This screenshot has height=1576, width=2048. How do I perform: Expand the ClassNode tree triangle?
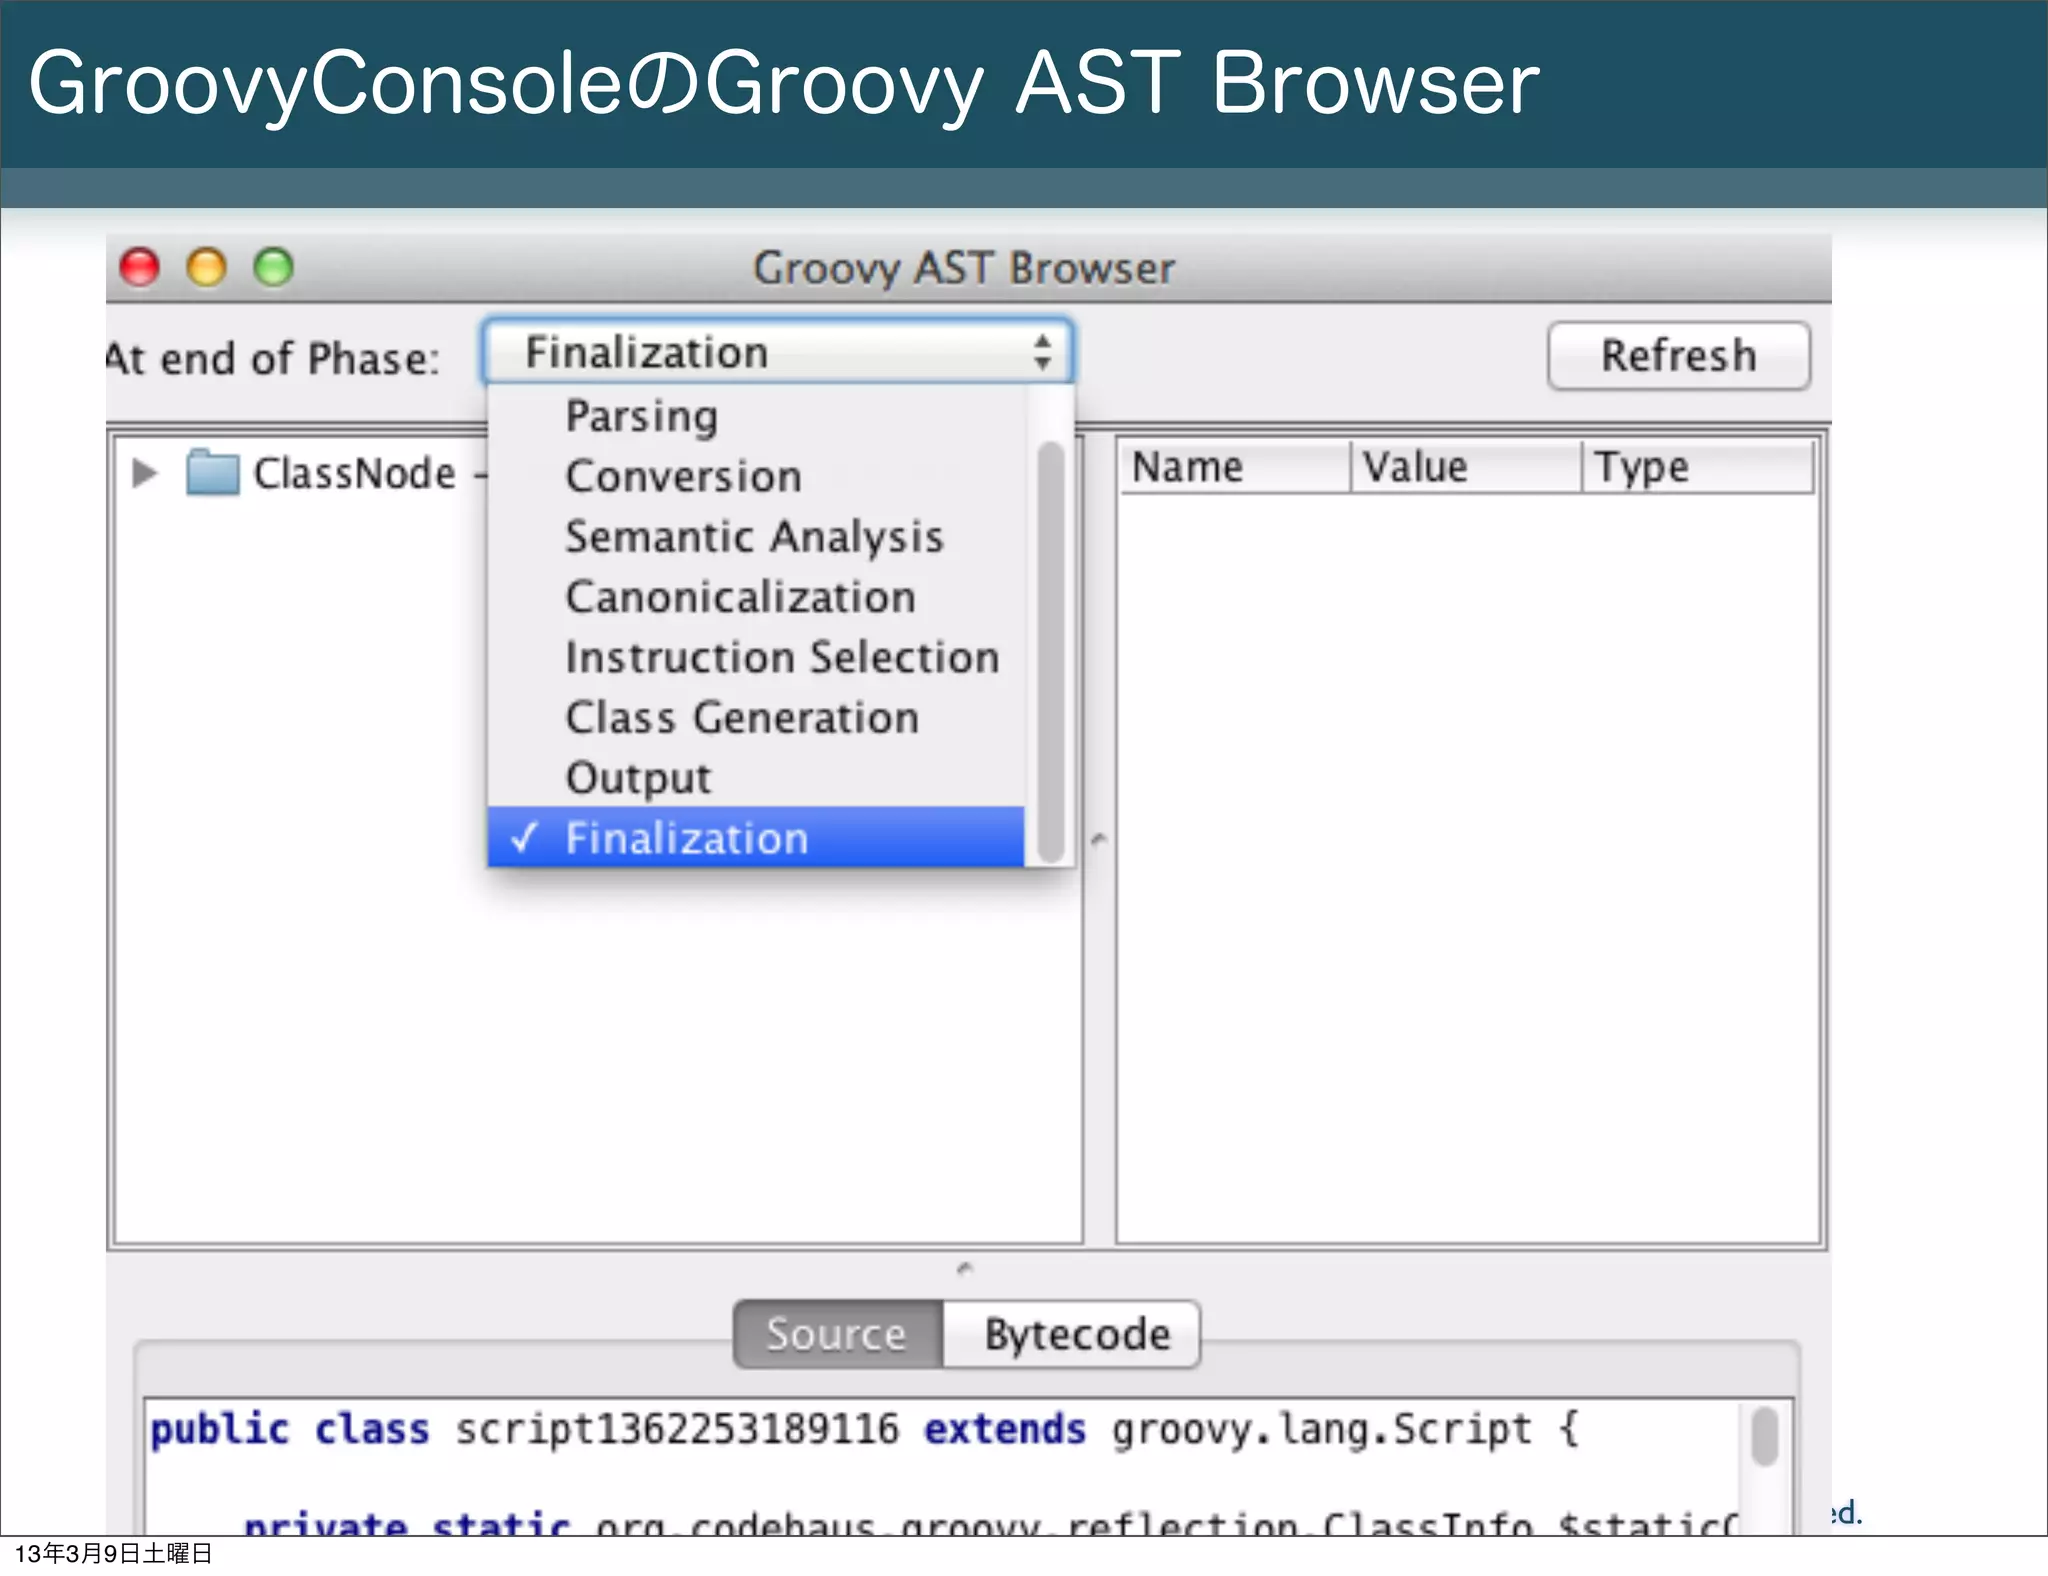pos(145,473)
